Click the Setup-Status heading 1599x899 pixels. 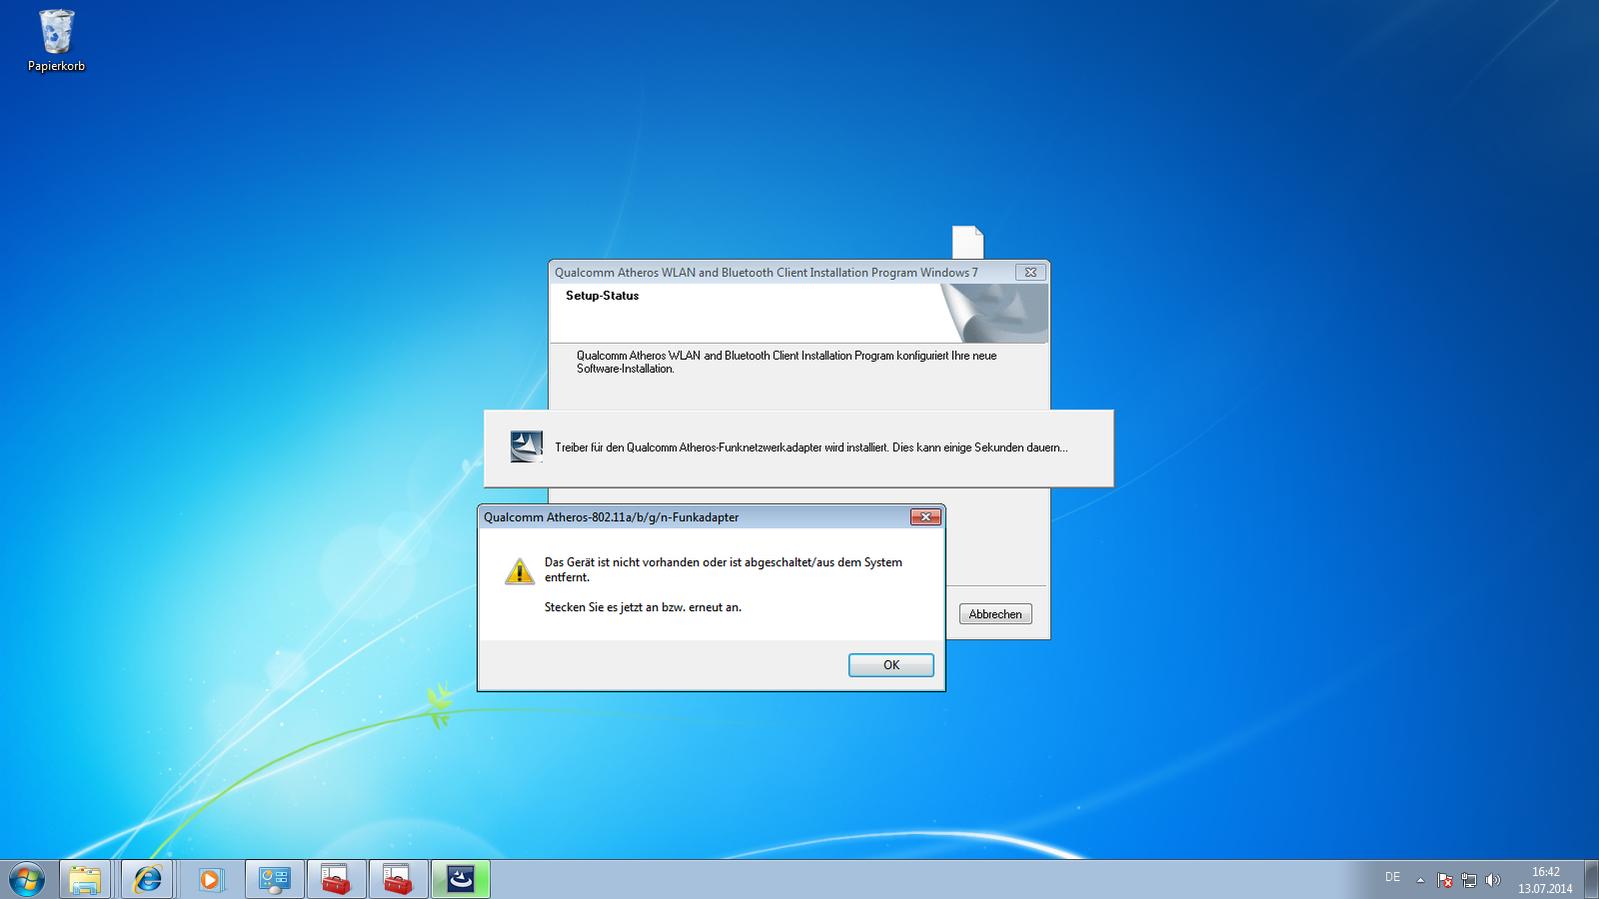pyautogui.click(x=602, y=296)
